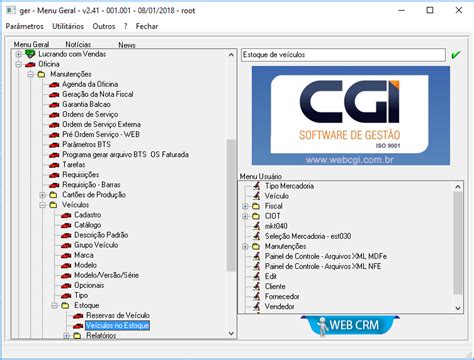Click the user icon next to Veículo

256,196
